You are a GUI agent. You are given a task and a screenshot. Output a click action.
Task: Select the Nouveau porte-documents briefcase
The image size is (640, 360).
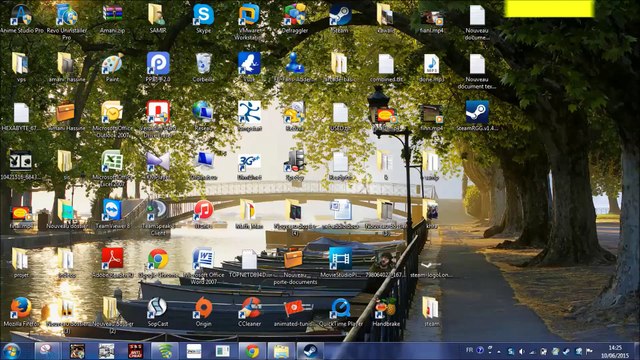(x=295, y=267)
